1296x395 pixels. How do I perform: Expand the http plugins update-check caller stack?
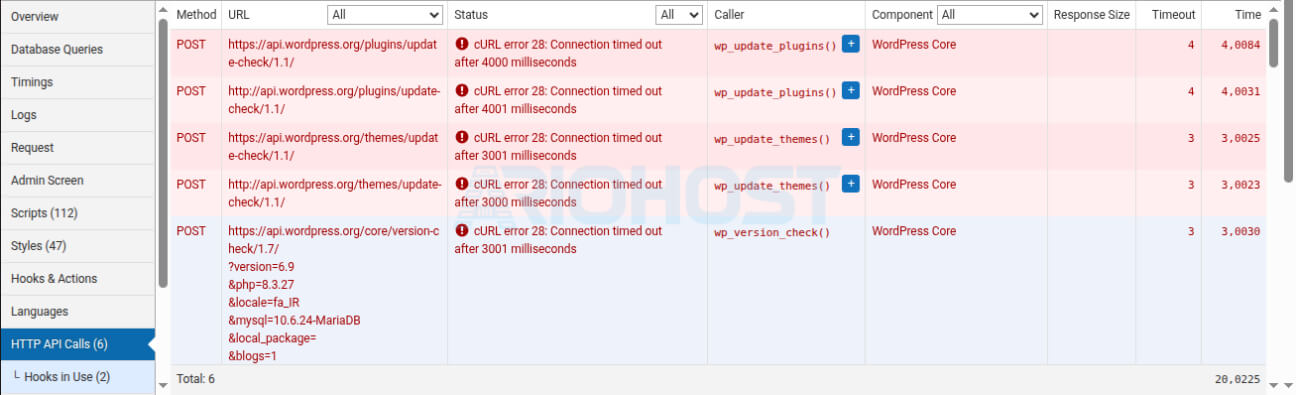[851, 90]
